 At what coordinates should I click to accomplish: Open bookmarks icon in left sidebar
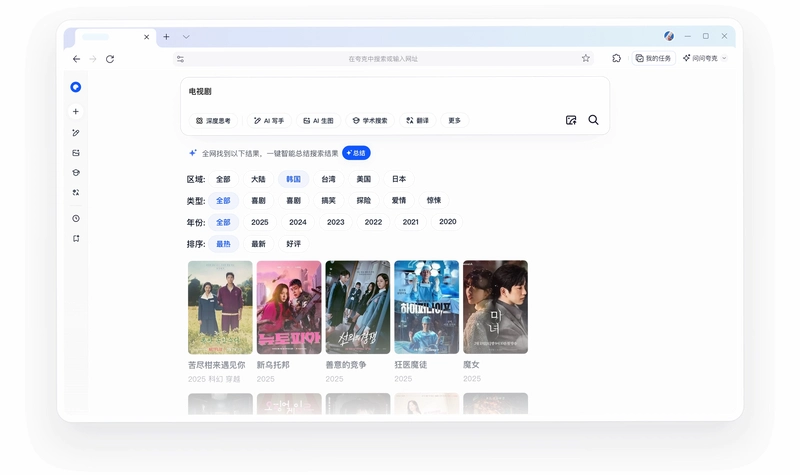pos(76,238)
